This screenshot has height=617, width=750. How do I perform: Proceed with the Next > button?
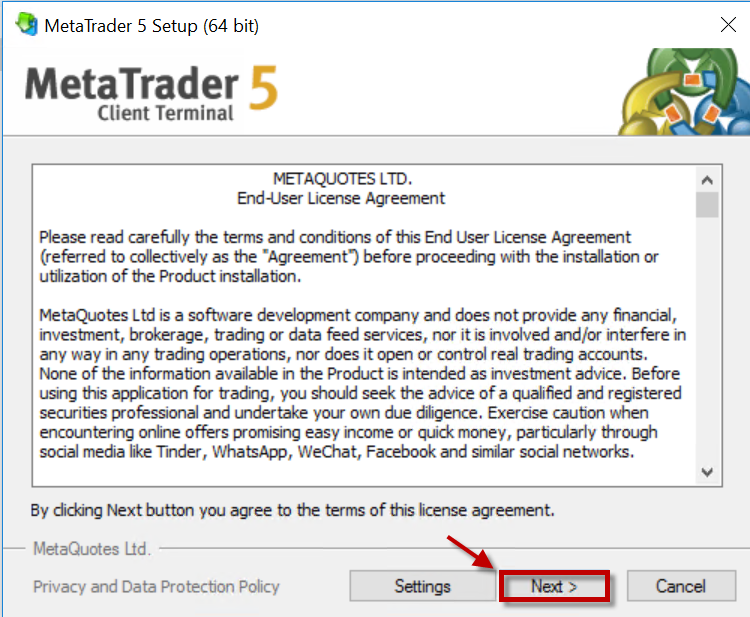pyautogui.click(x=554, y=586)
